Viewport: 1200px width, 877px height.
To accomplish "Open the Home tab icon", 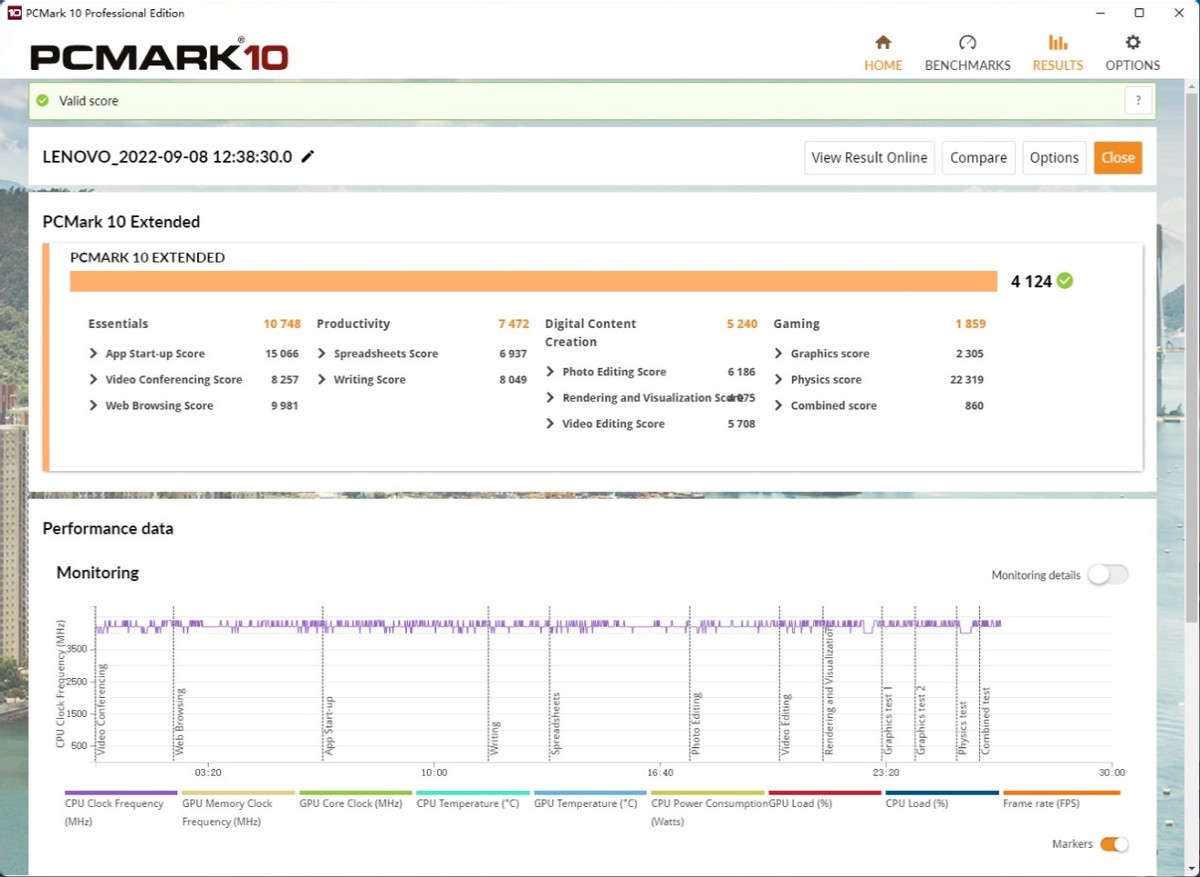I will pyautogui.click(x=883, y=43).
